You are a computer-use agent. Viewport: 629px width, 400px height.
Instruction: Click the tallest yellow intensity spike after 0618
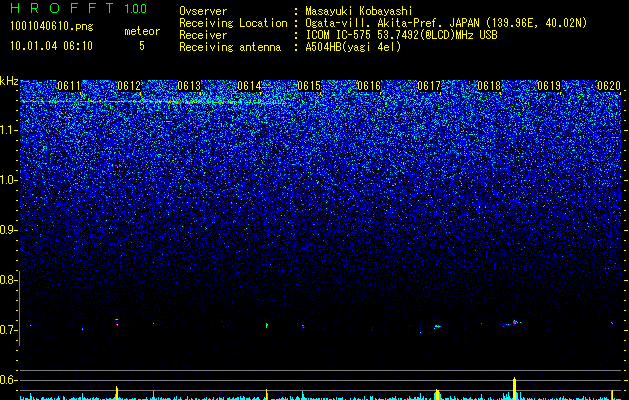[514, 388]
